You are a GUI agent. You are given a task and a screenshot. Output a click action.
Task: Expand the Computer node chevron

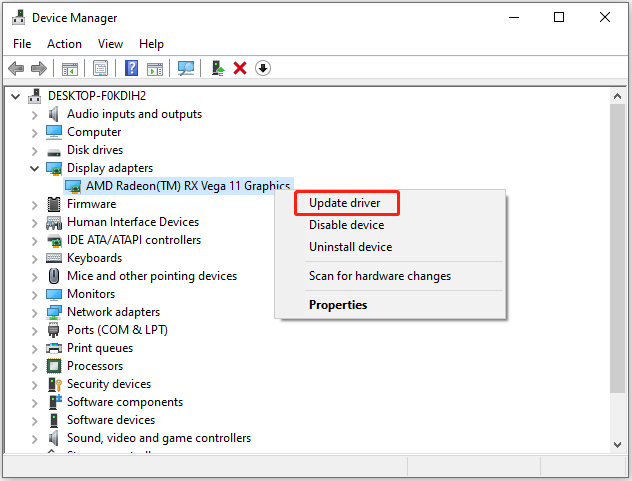pyautogui.click(x=35, y=133)
